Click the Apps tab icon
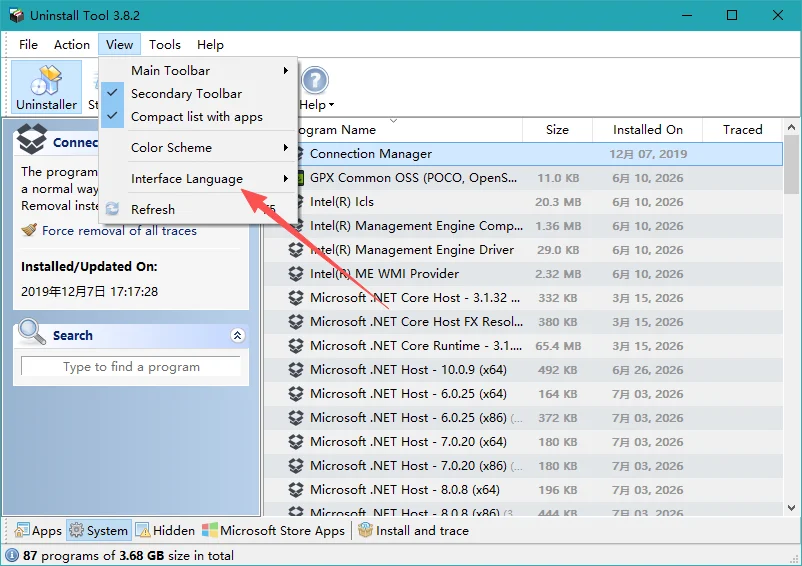802x566 pixels. tap(21, 530)
